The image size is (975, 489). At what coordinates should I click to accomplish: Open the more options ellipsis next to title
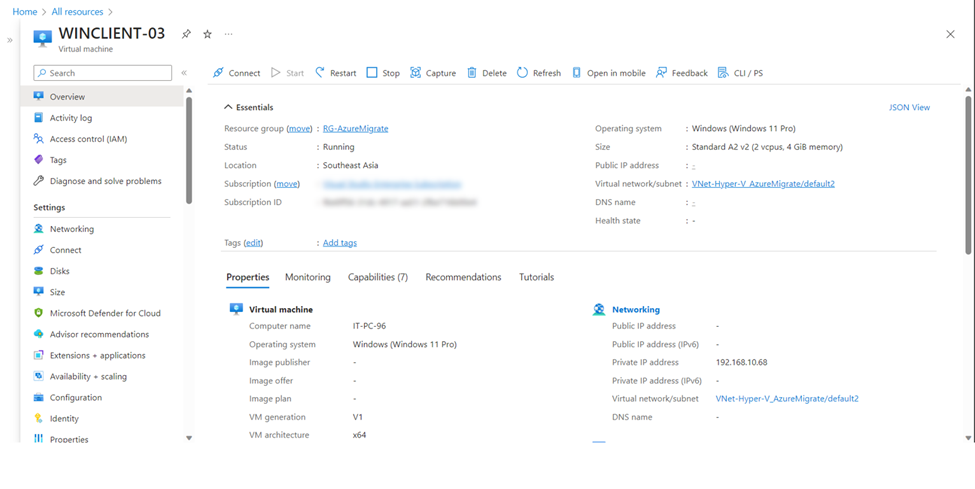229,34
